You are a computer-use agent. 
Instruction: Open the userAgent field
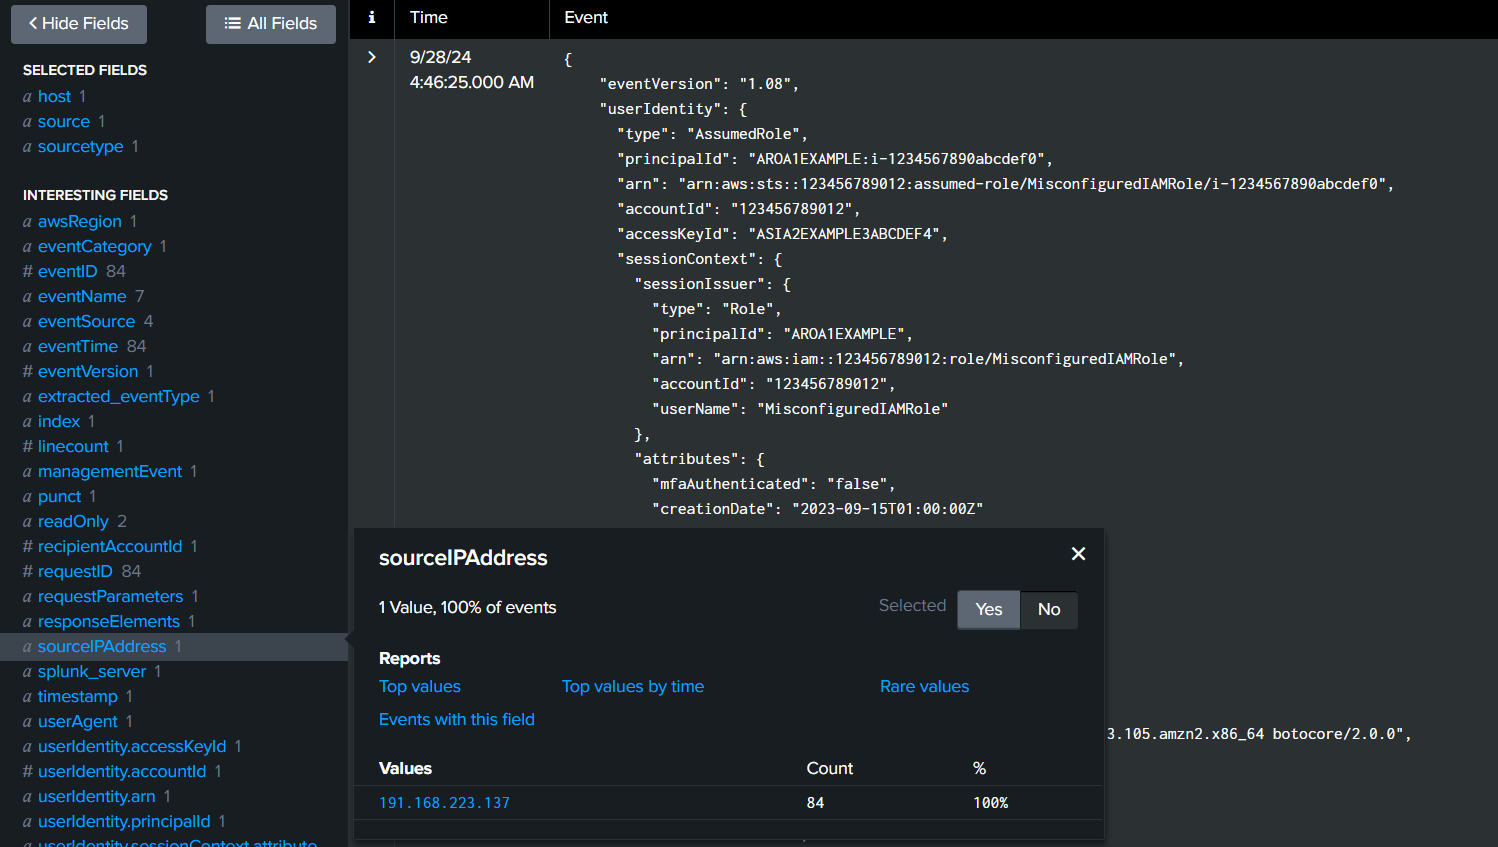pyautogui.click(x=78, y=721)
